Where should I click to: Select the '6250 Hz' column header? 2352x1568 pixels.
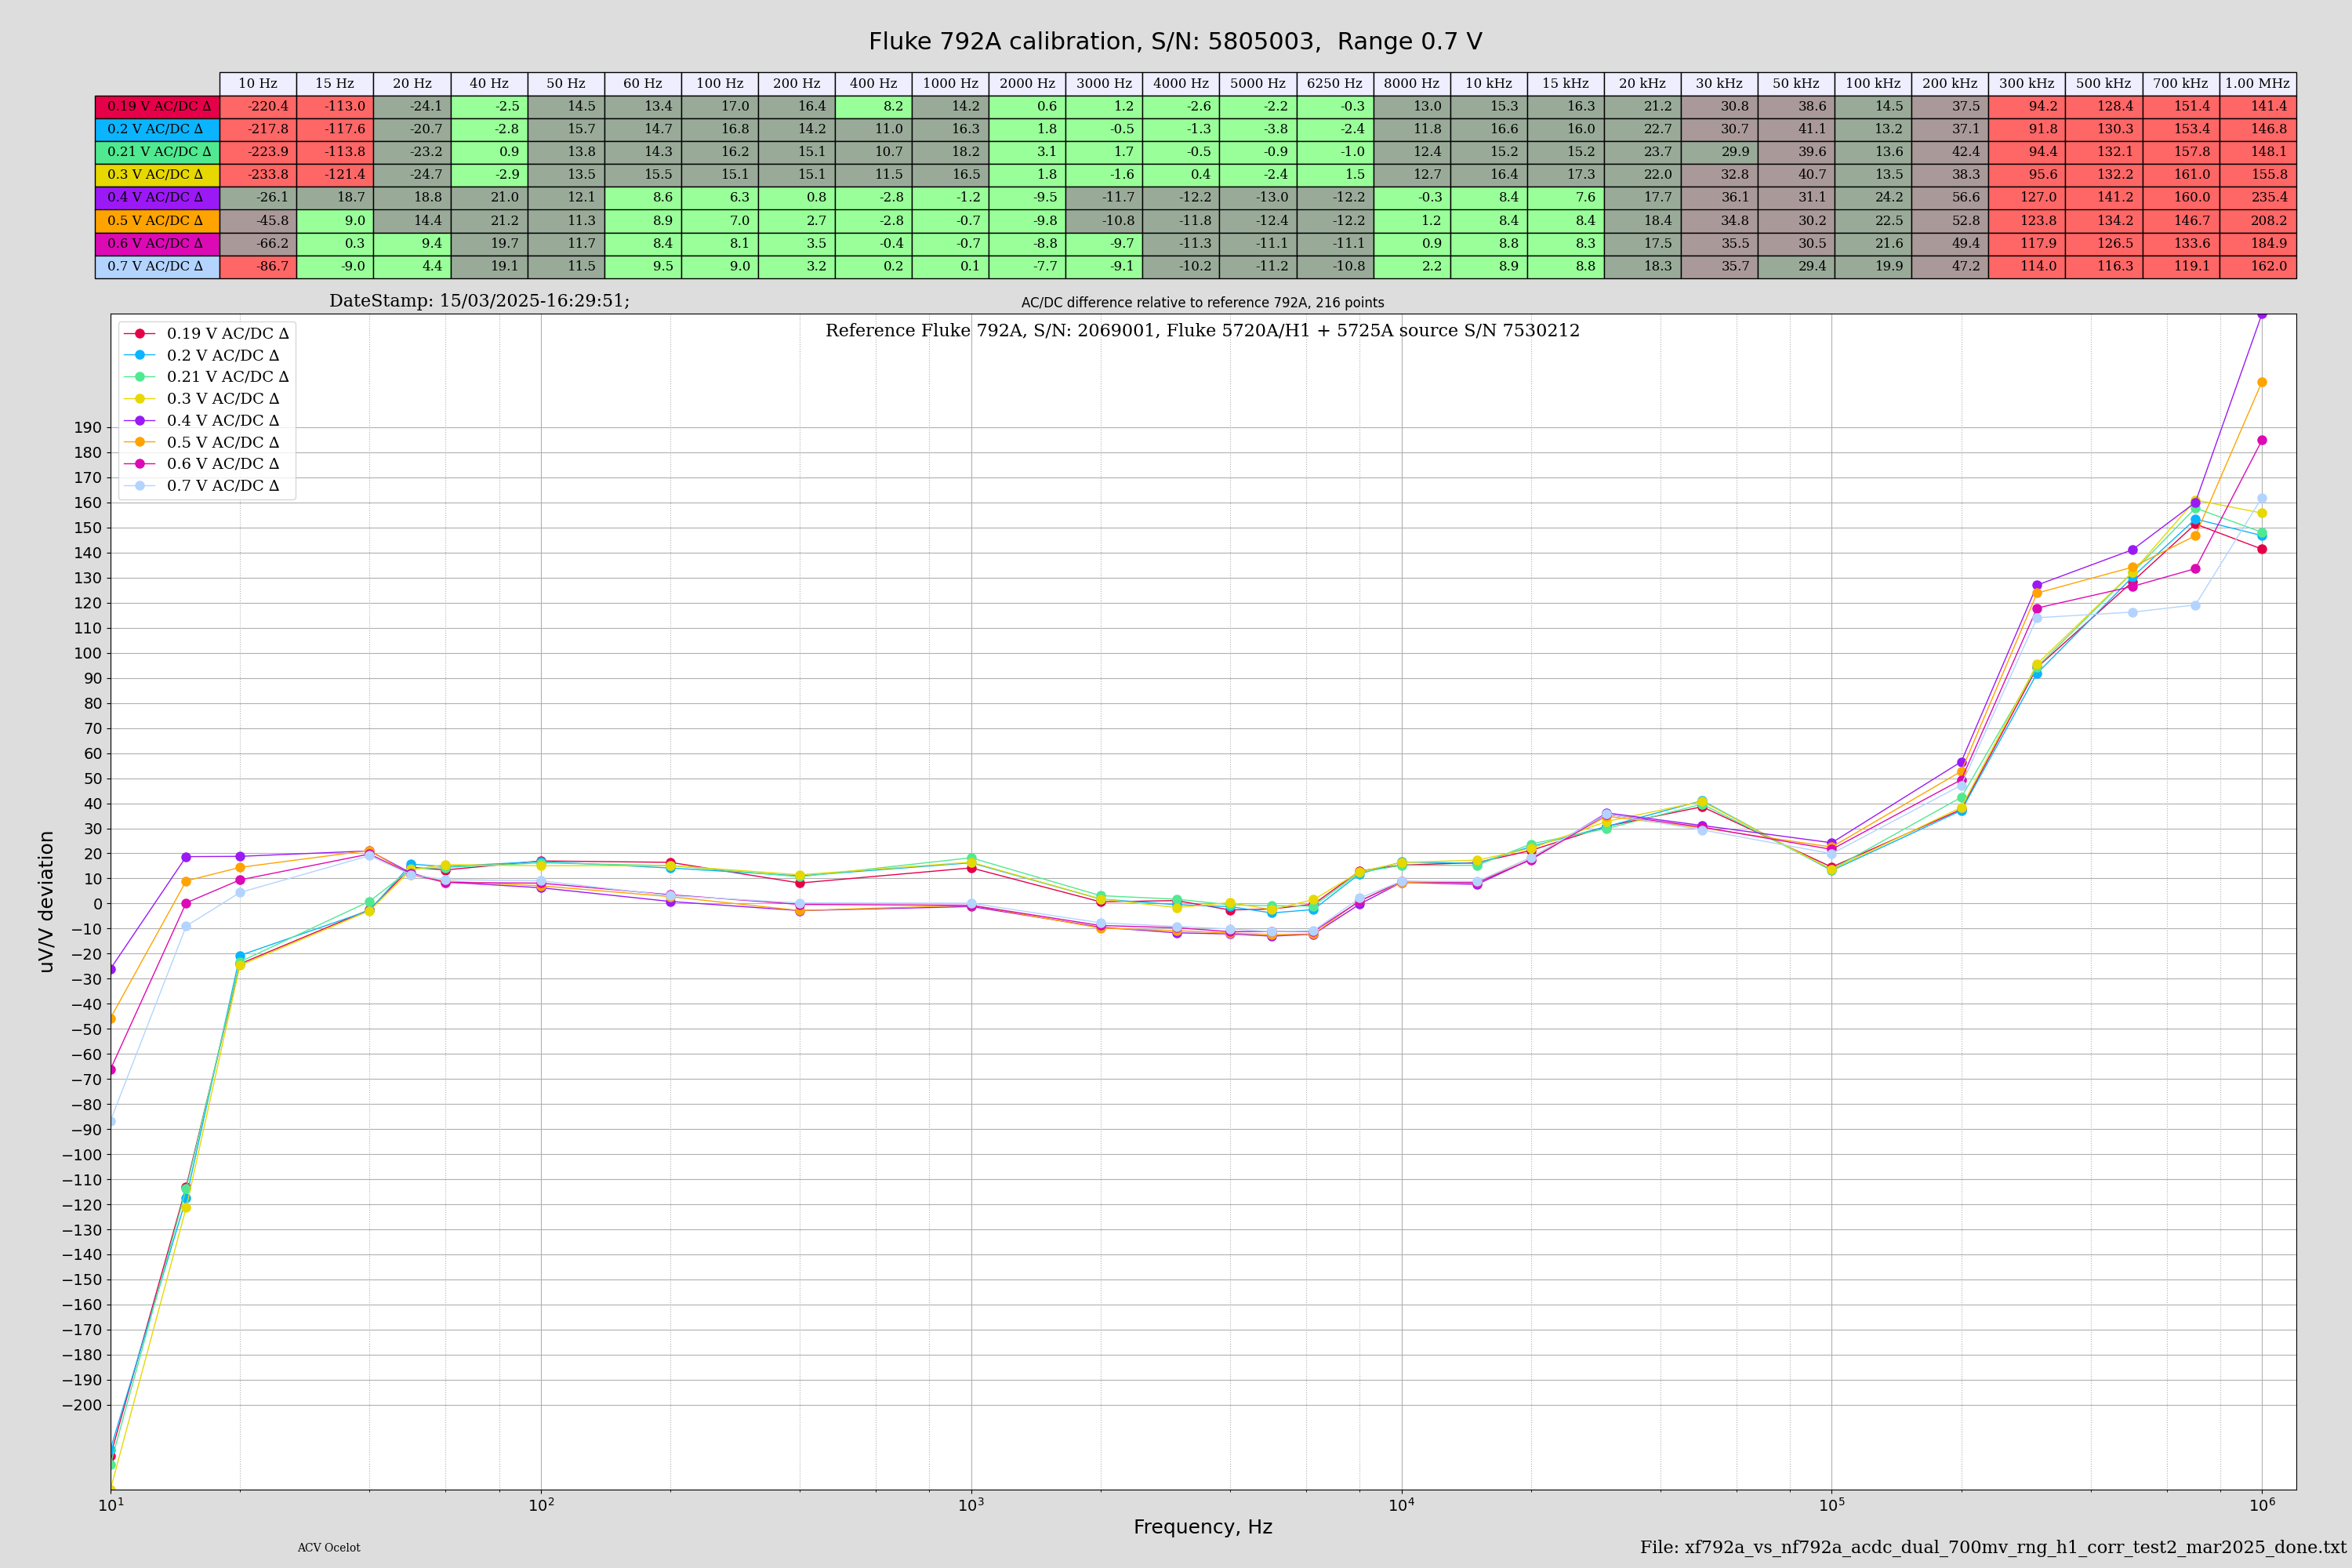click(x=1335, y=83)
